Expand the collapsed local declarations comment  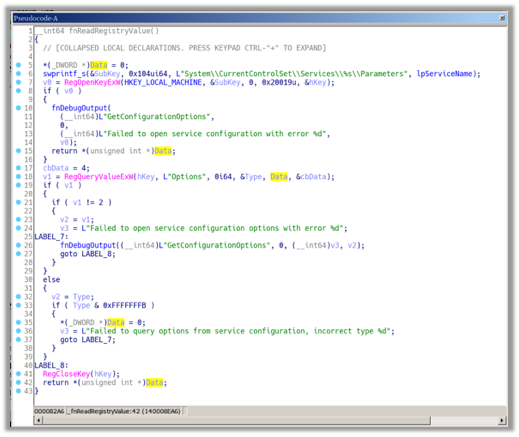pyautogui.click(x=184, y=48)
